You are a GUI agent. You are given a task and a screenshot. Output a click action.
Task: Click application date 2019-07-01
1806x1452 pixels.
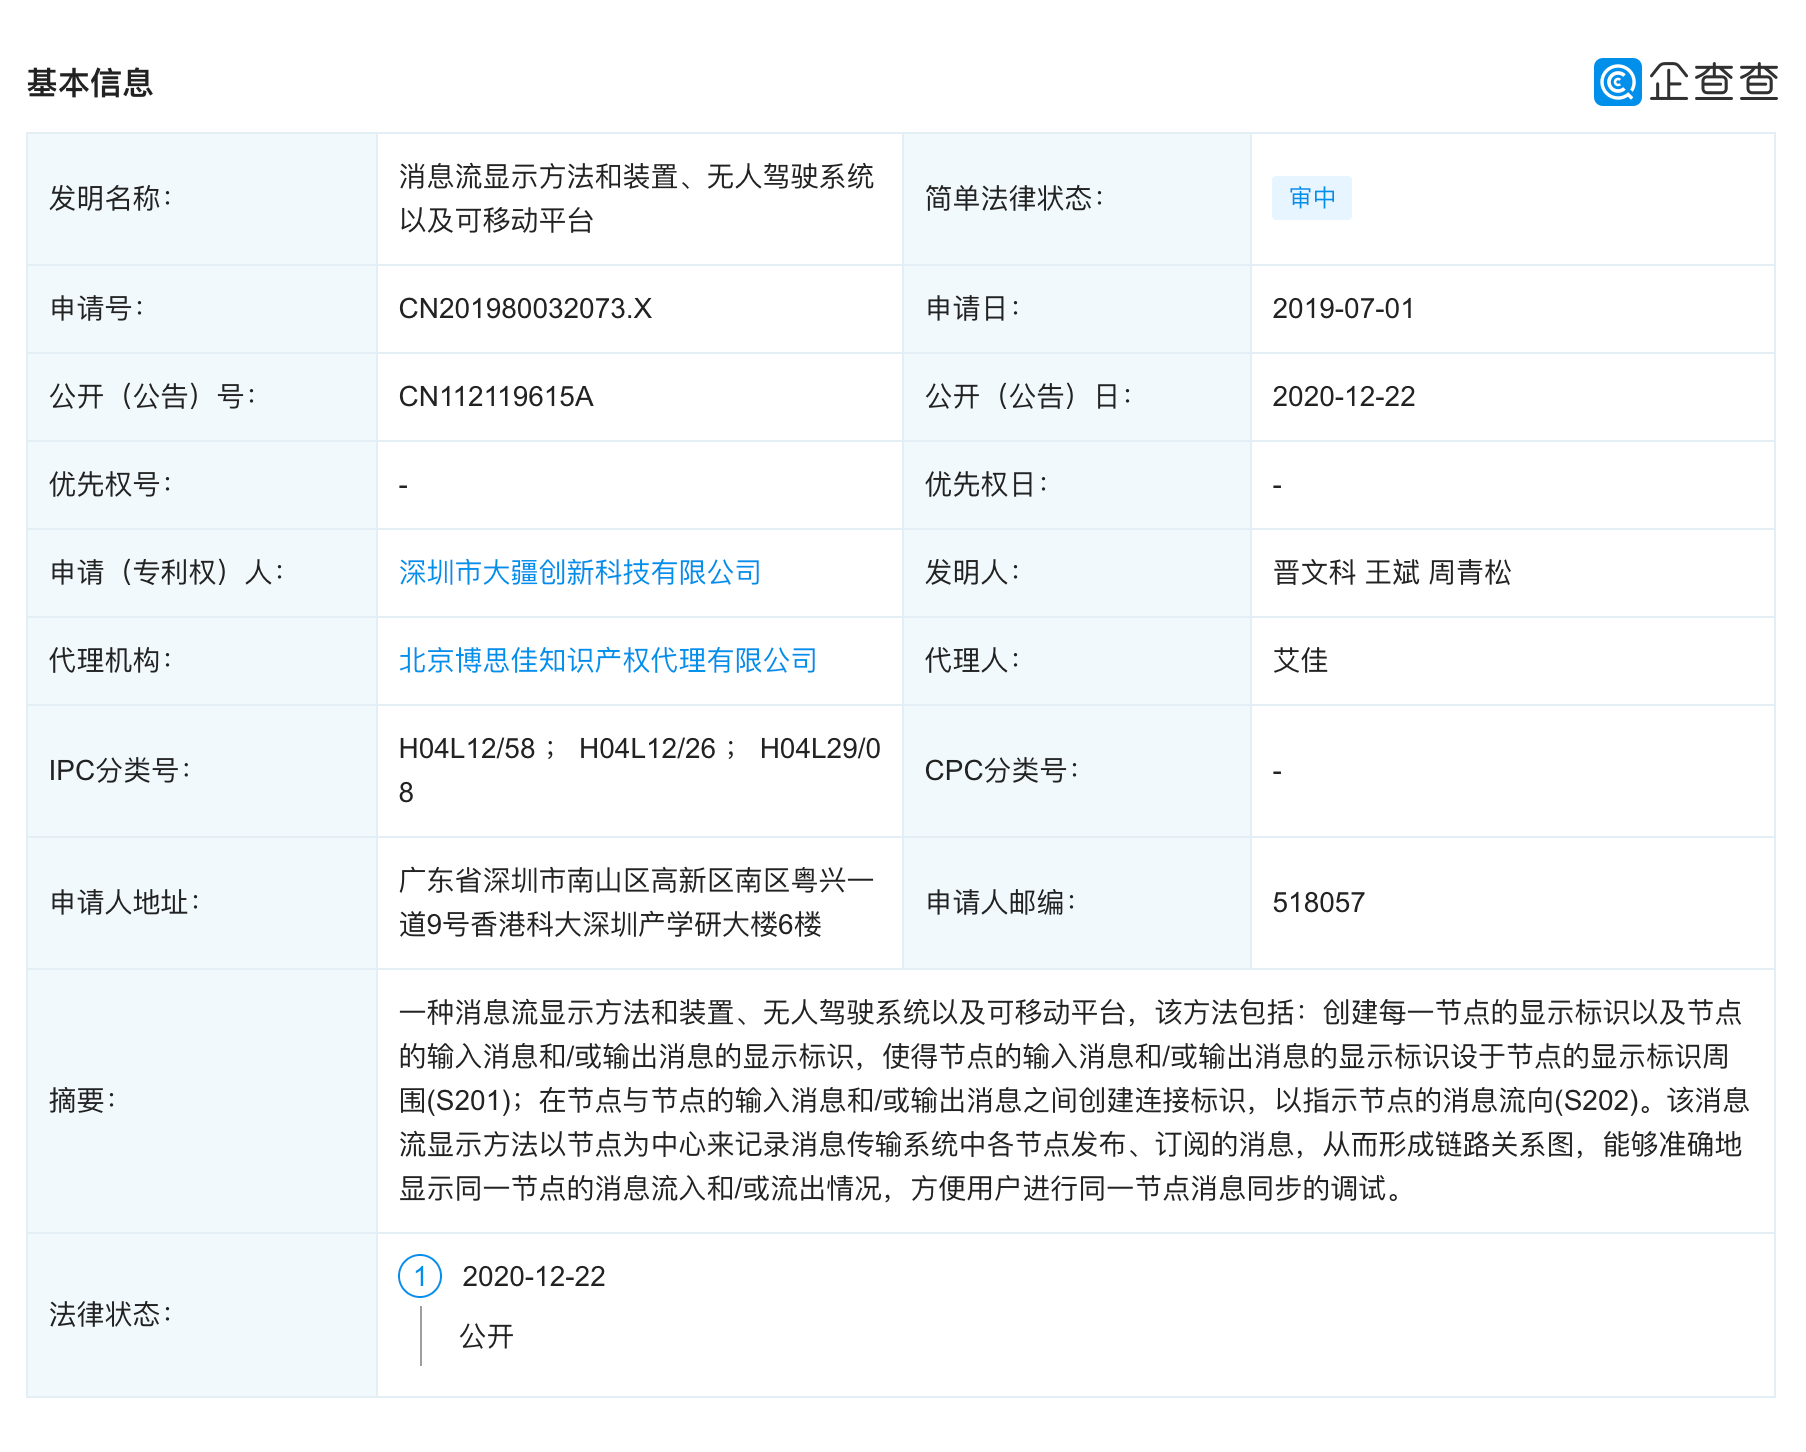[1343, 309]
